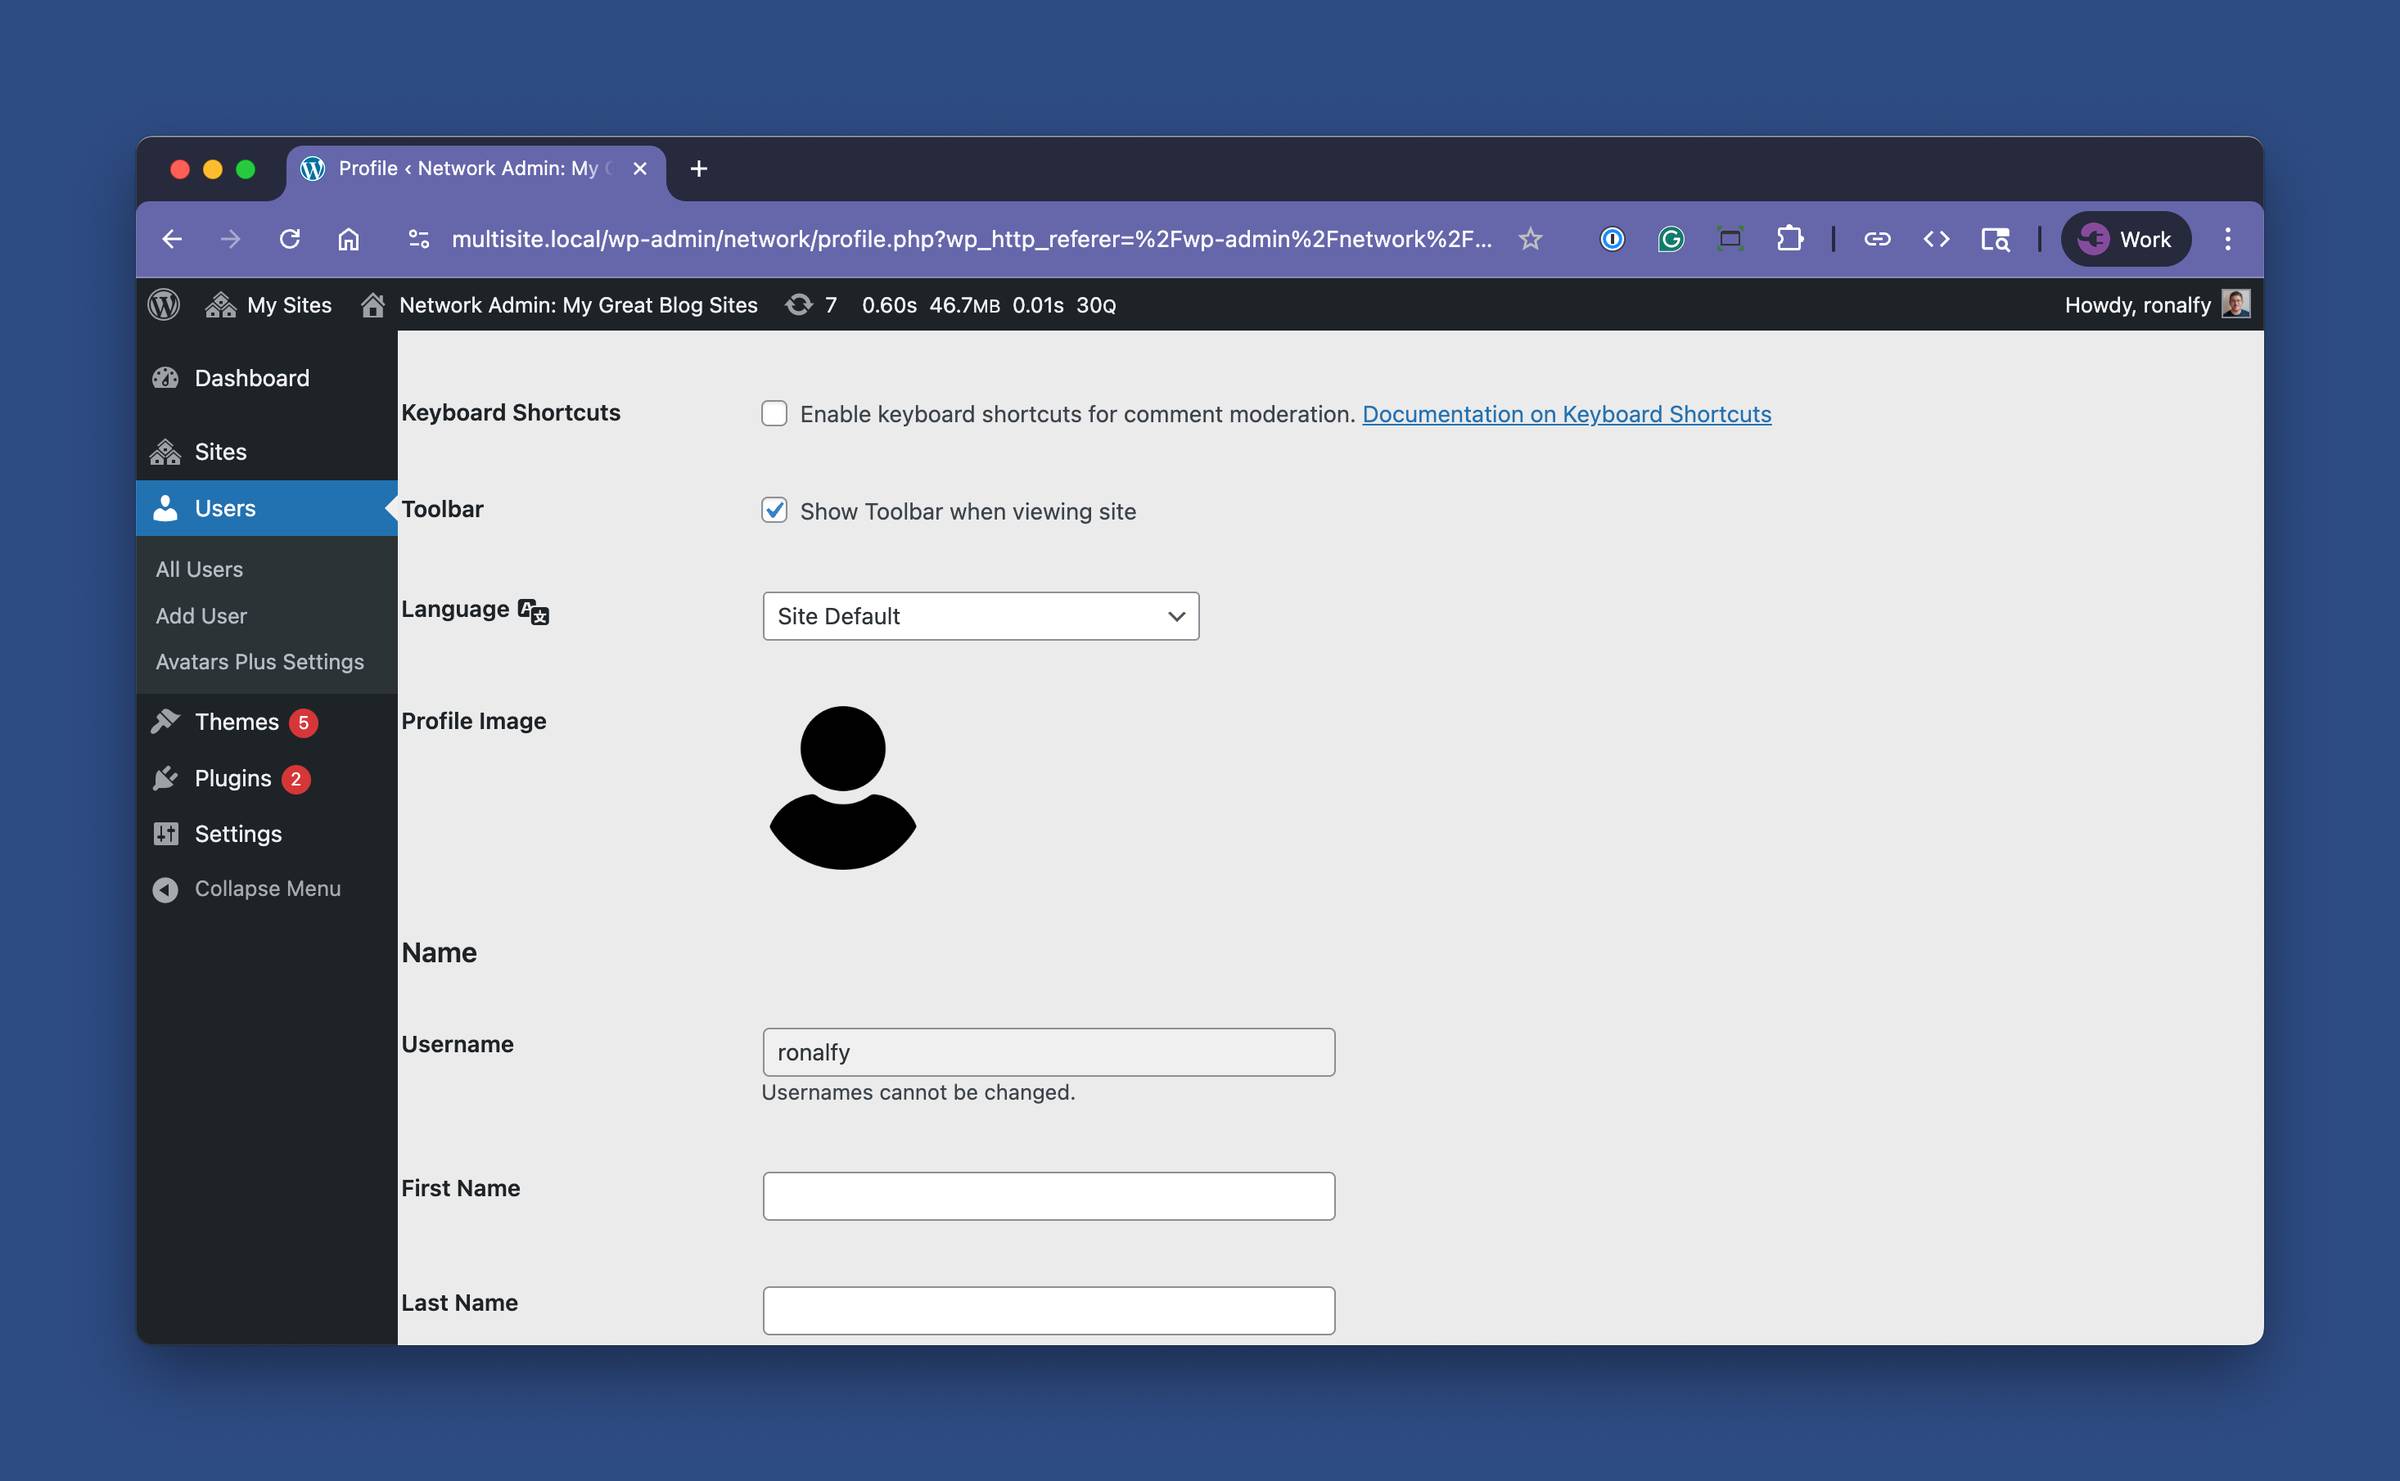Click the default Profile Image avatar
The width and height of the screenshot is (2400, 1481).
[x=843, y=788]
